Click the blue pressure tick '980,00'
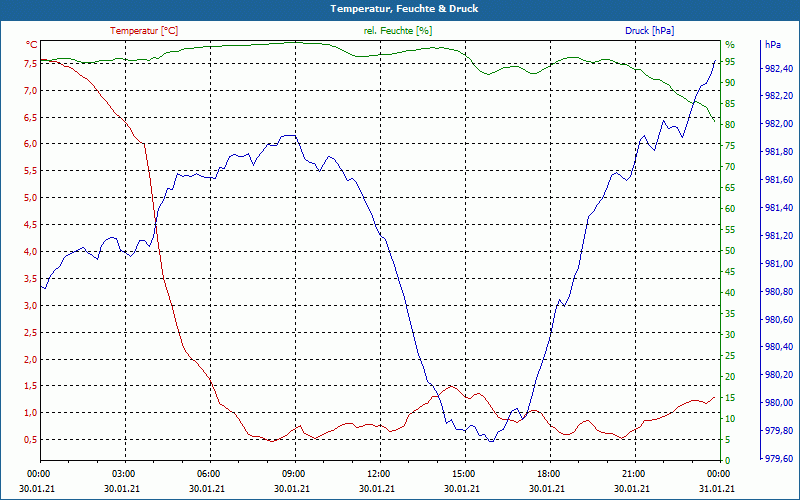This screenshot has height=500, width=800. [779, 403]
